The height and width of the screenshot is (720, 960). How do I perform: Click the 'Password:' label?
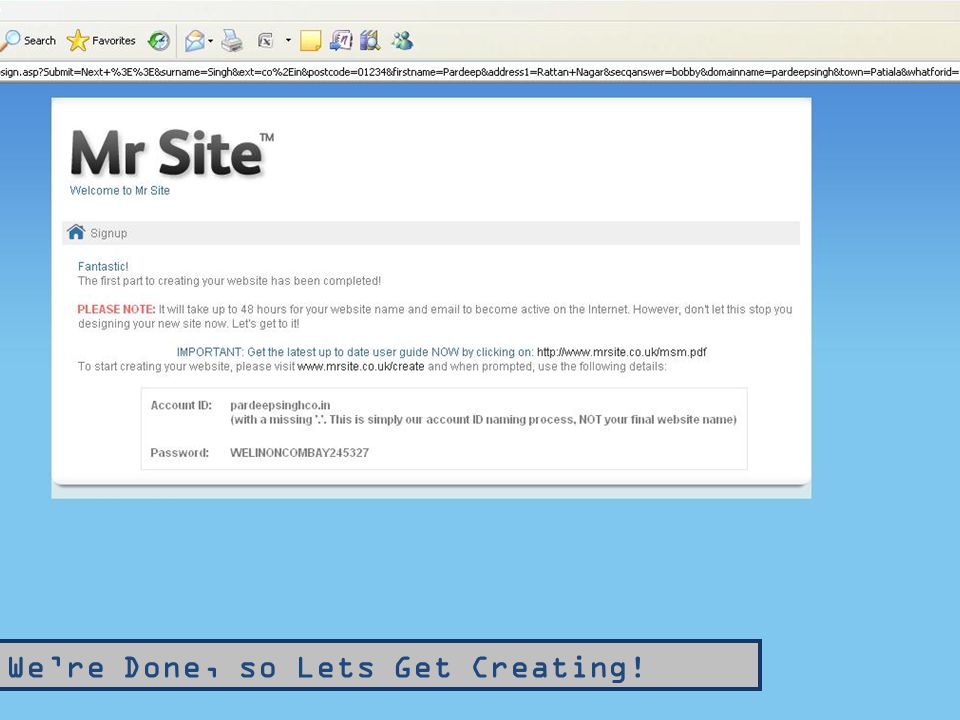point(179,452)
